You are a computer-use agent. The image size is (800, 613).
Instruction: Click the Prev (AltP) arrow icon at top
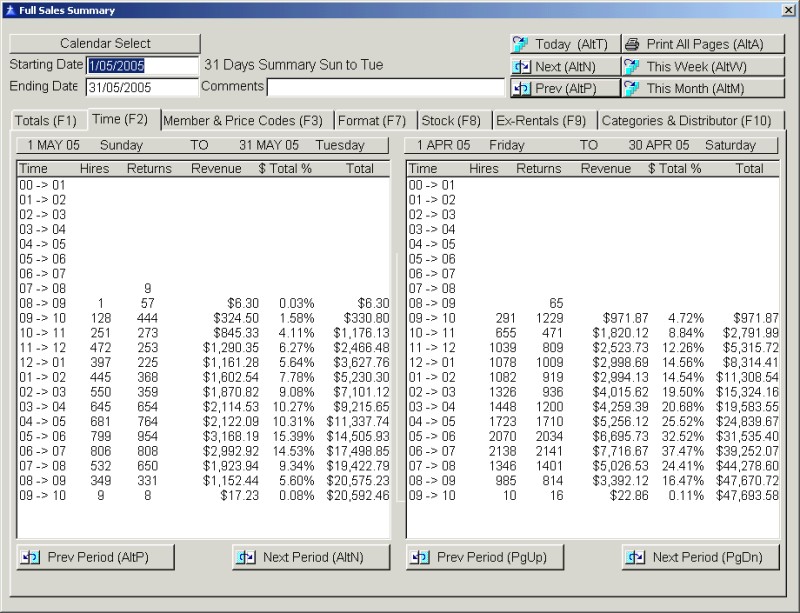pos(520,88)
